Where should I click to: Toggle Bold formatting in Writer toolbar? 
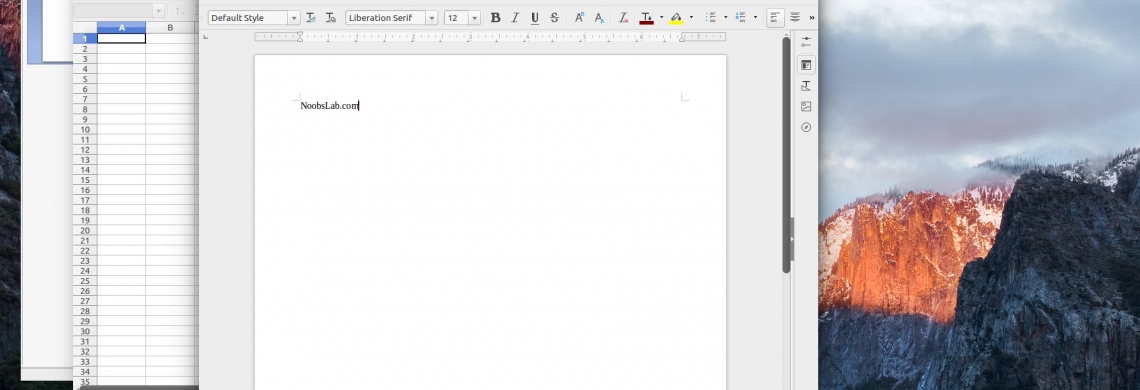tap(495, 17)
